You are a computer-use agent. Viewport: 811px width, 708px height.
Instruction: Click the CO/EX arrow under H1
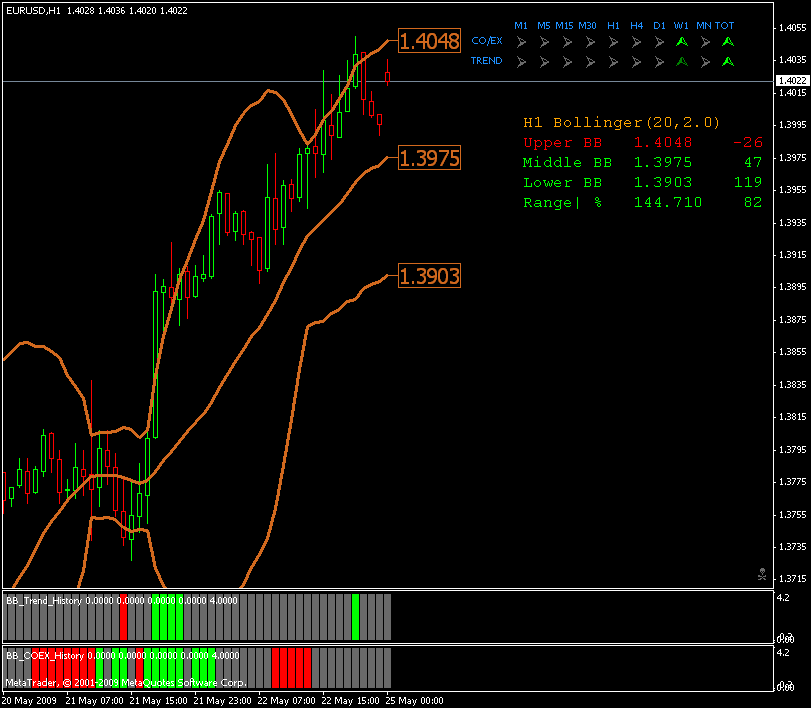point(613,42)
